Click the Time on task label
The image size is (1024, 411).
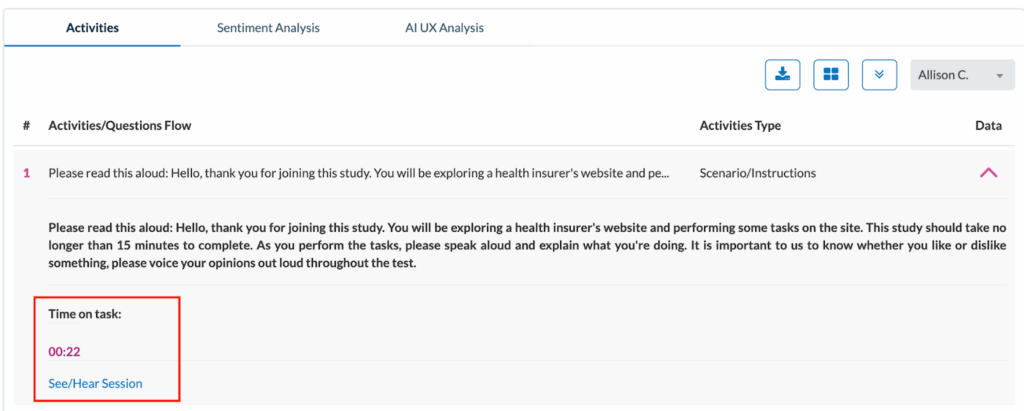(x=85, y=314)
